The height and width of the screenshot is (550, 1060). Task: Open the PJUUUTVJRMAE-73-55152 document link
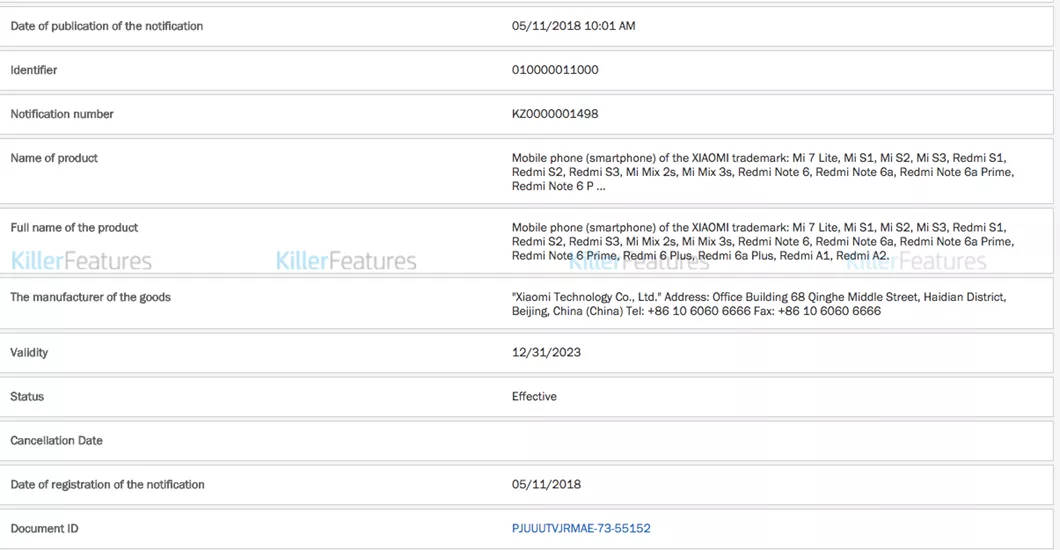(581, 528)
